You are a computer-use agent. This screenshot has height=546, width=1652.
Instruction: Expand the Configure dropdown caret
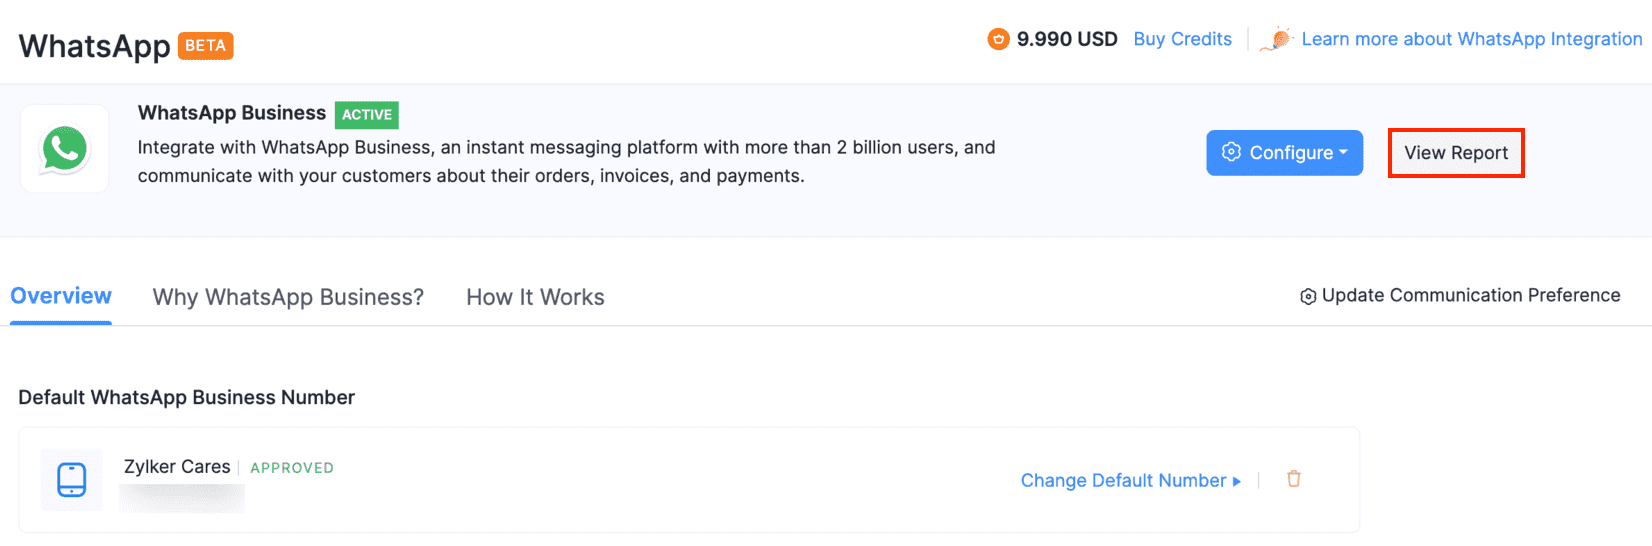1343,152
